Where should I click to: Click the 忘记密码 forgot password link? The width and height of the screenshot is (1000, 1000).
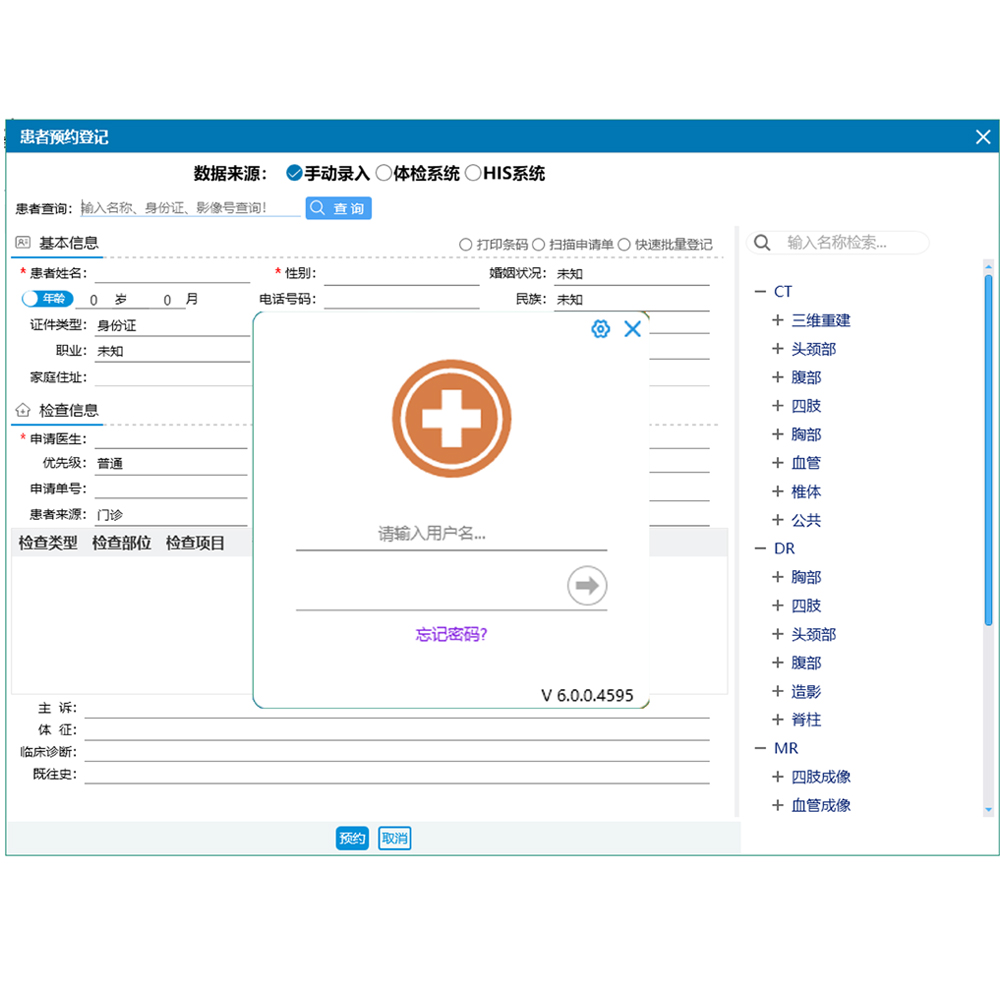451,634
